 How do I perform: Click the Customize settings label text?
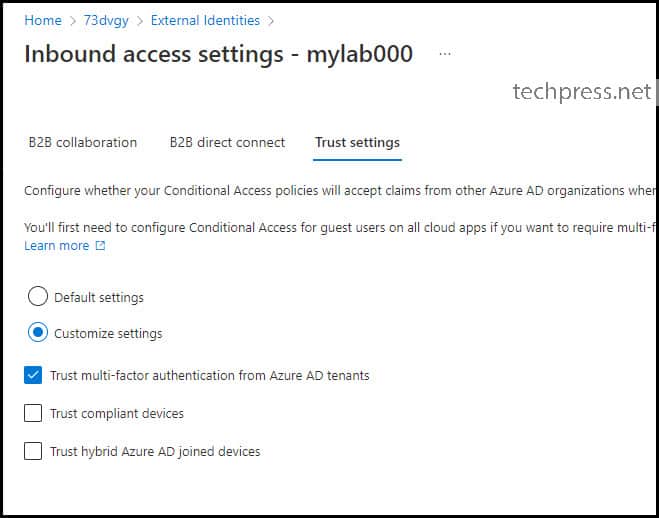click(108, 334)
